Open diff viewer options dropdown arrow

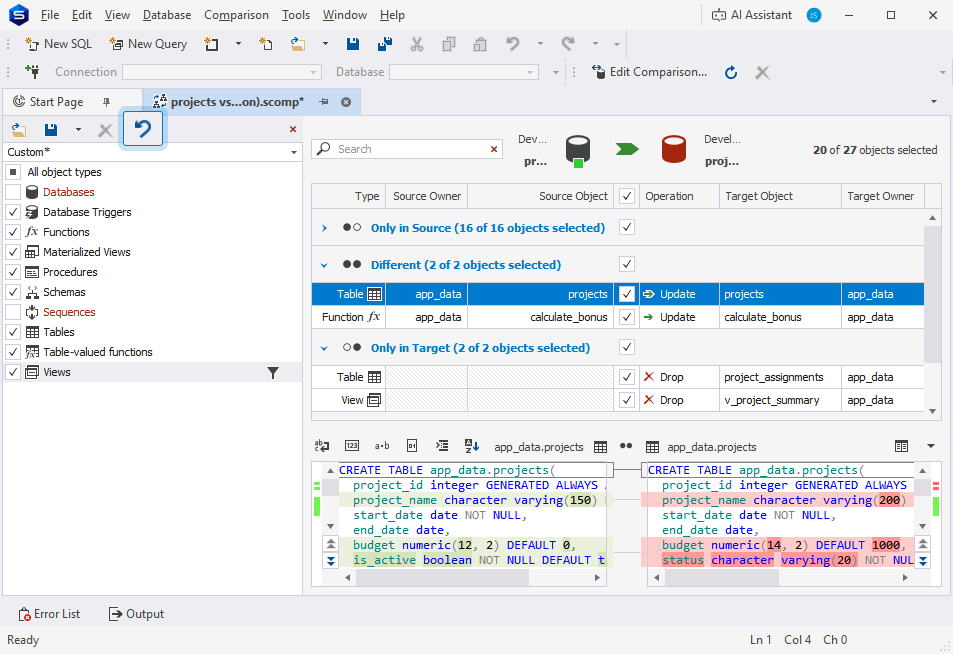[931, 446]
